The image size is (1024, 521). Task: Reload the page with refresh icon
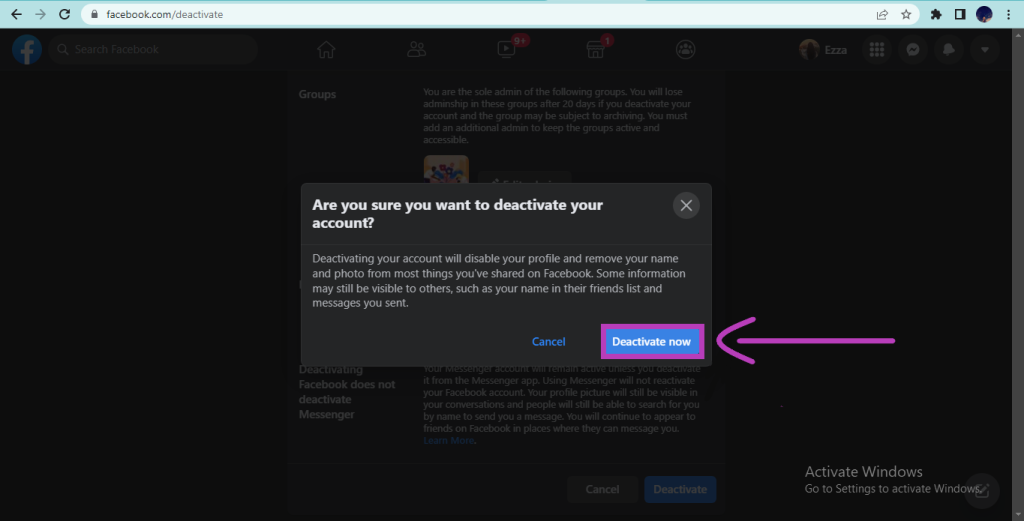pyautogui.click(x=64, y=14)
